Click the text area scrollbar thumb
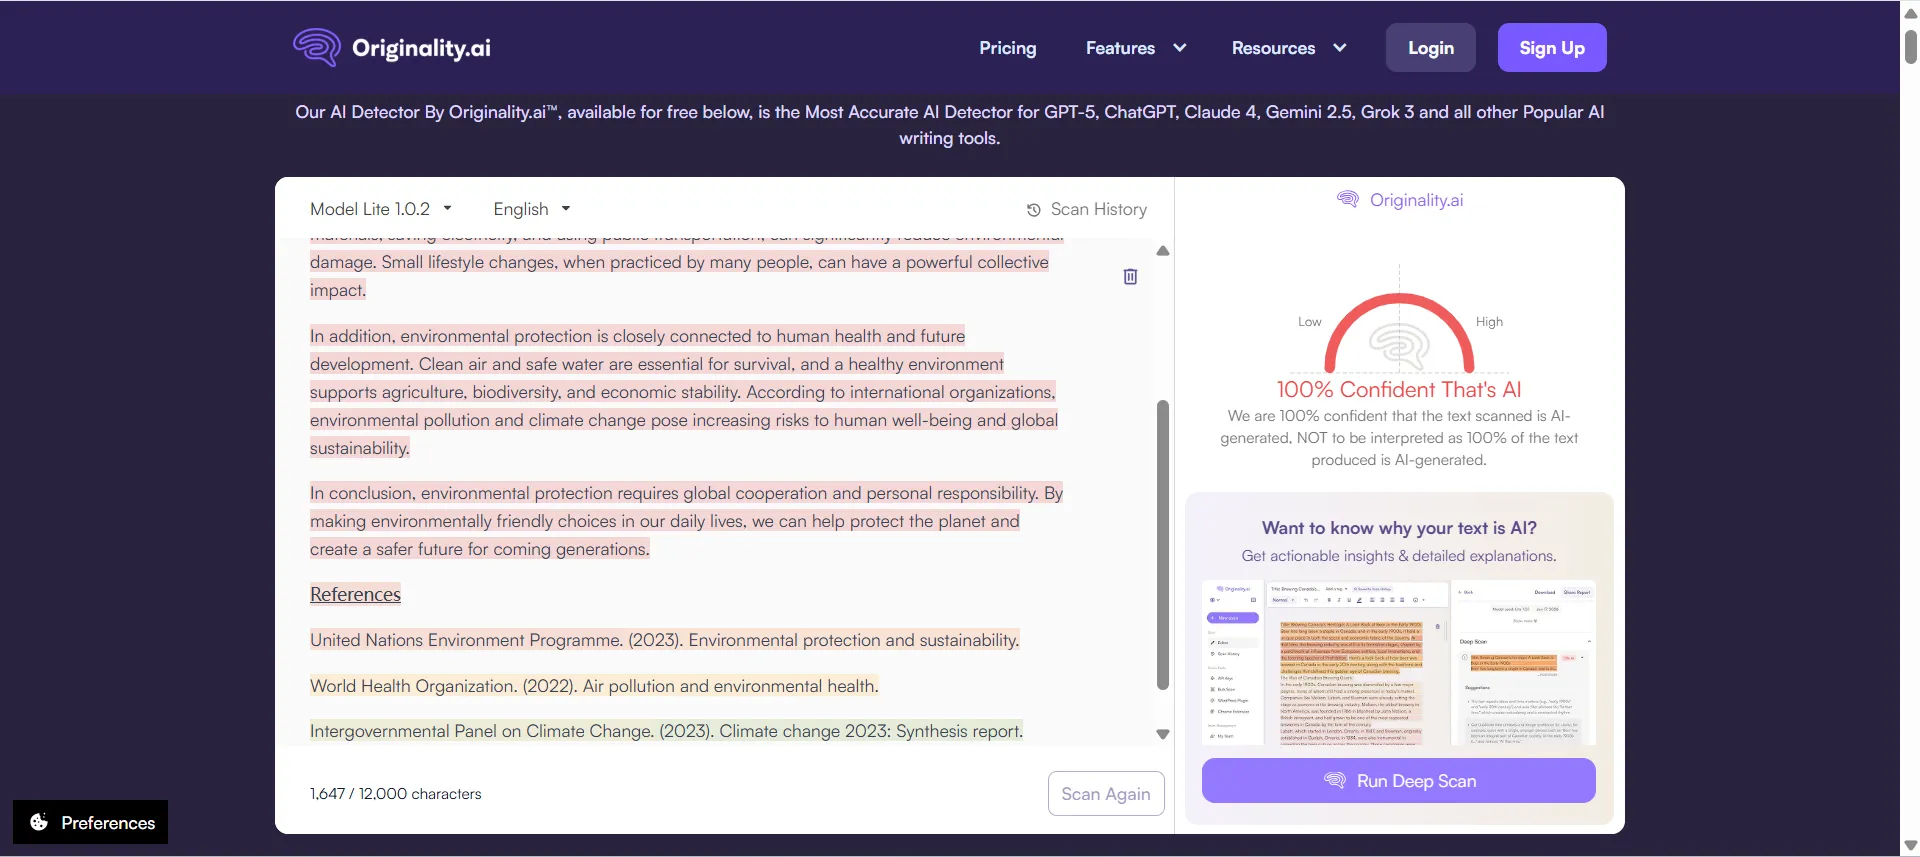Viewport: 1920px width, 857px height. pos(1163,545)
